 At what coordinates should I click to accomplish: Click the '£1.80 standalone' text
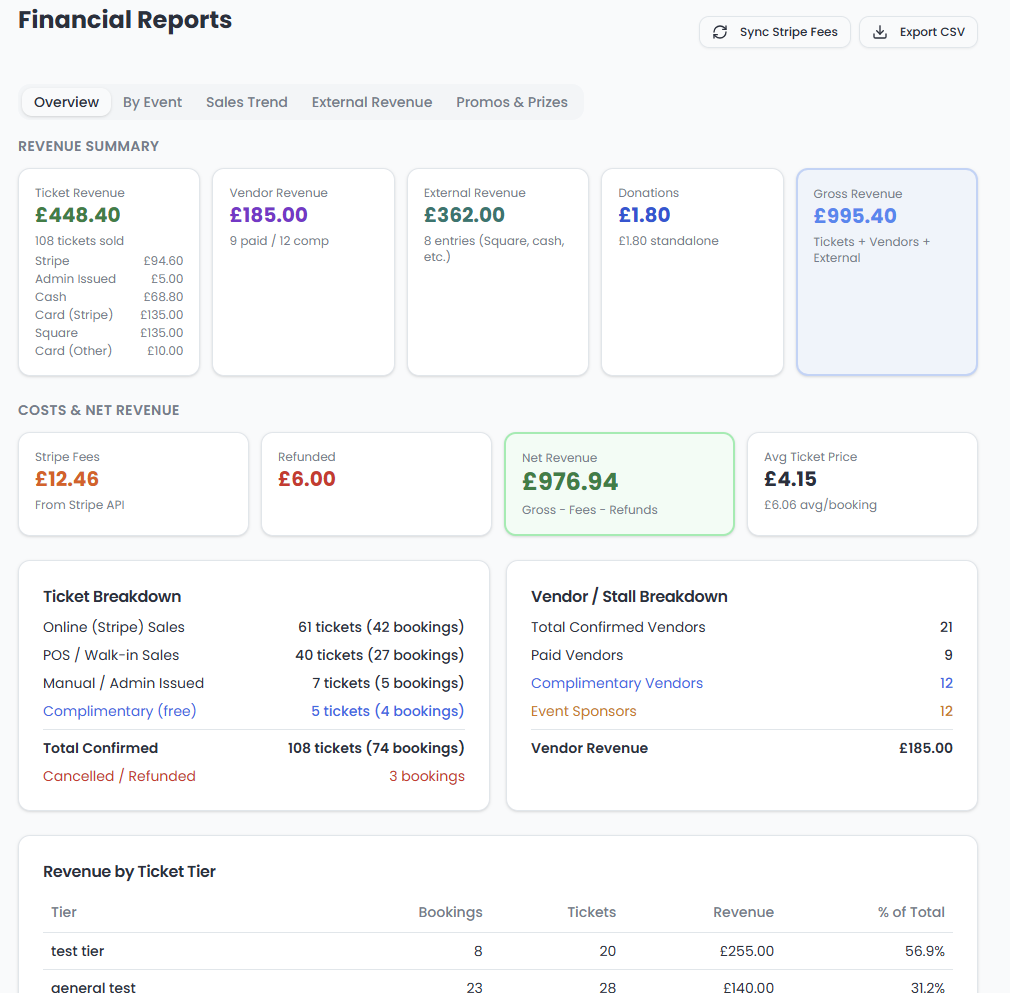pos(668,241)
